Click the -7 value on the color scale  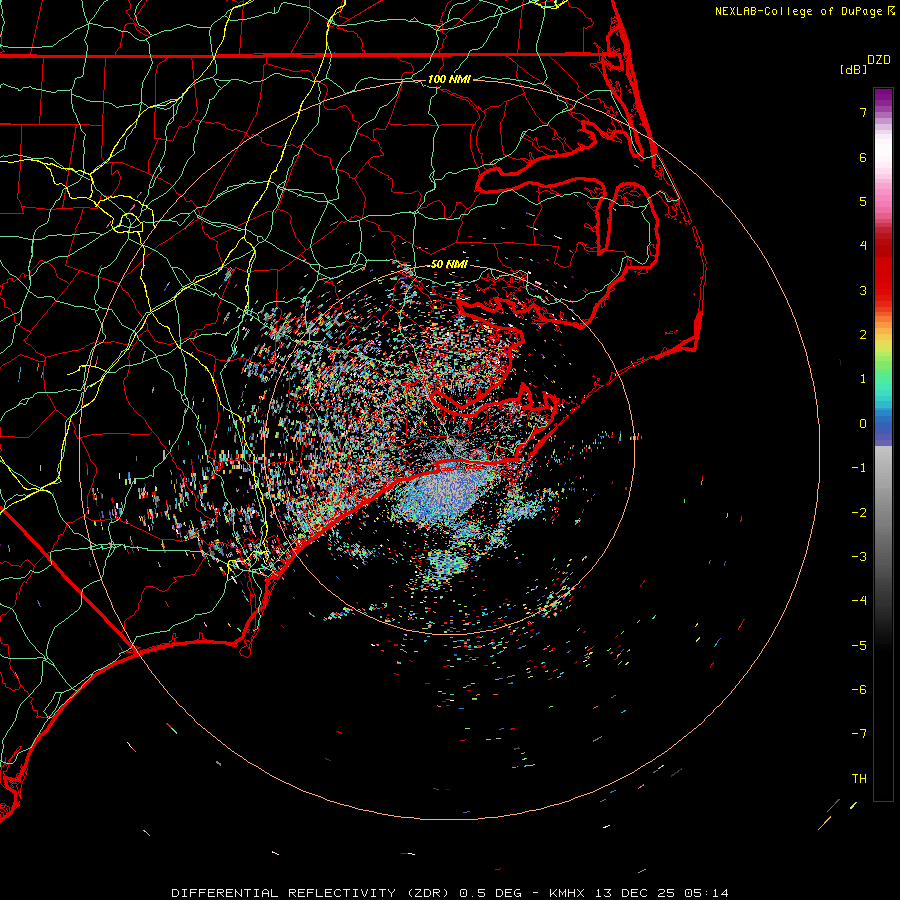pyautogui.click(x=859, y=734)
